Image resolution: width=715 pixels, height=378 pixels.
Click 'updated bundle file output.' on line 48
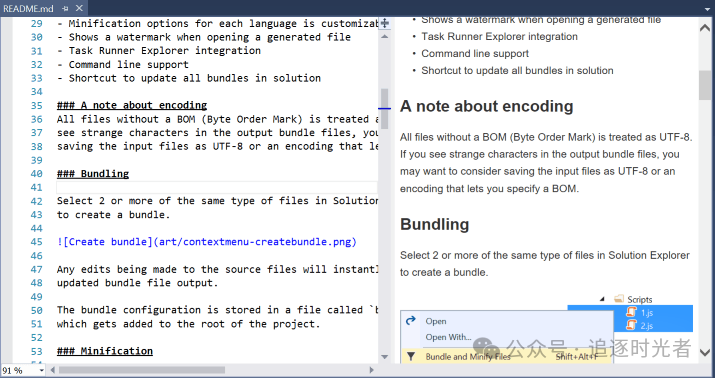138,283
